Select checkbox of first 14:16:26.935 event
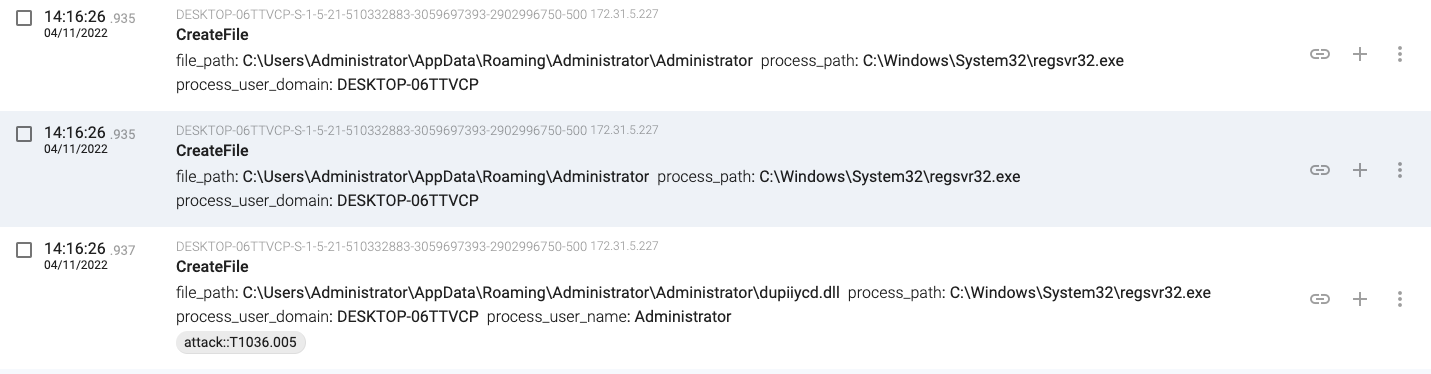The width and height of the screenshot is (1431, 374). (x=24, y=18)
